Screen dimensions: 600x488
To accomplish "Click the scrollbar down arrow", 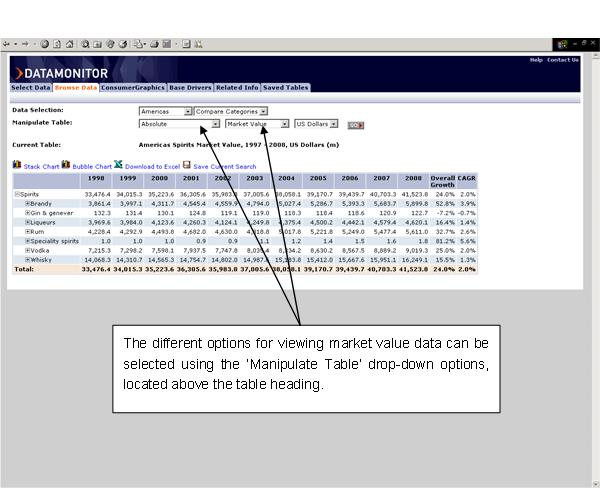I will click(x=596, y=484).
